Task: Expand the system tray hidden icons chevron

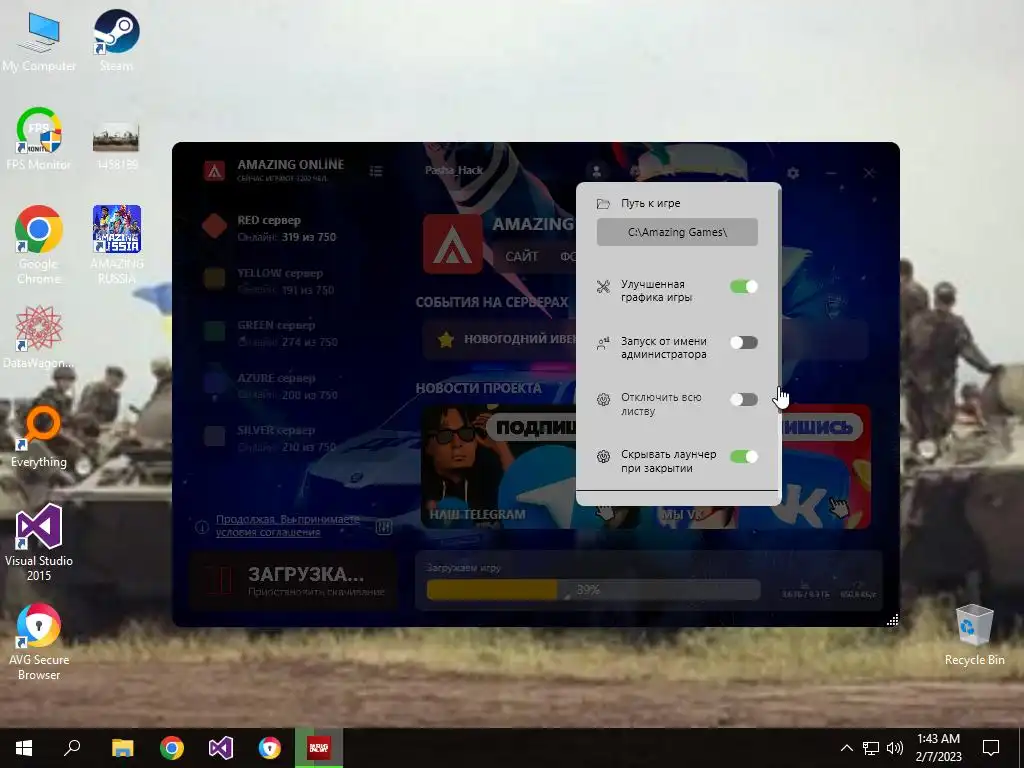Action: [846, 748]
